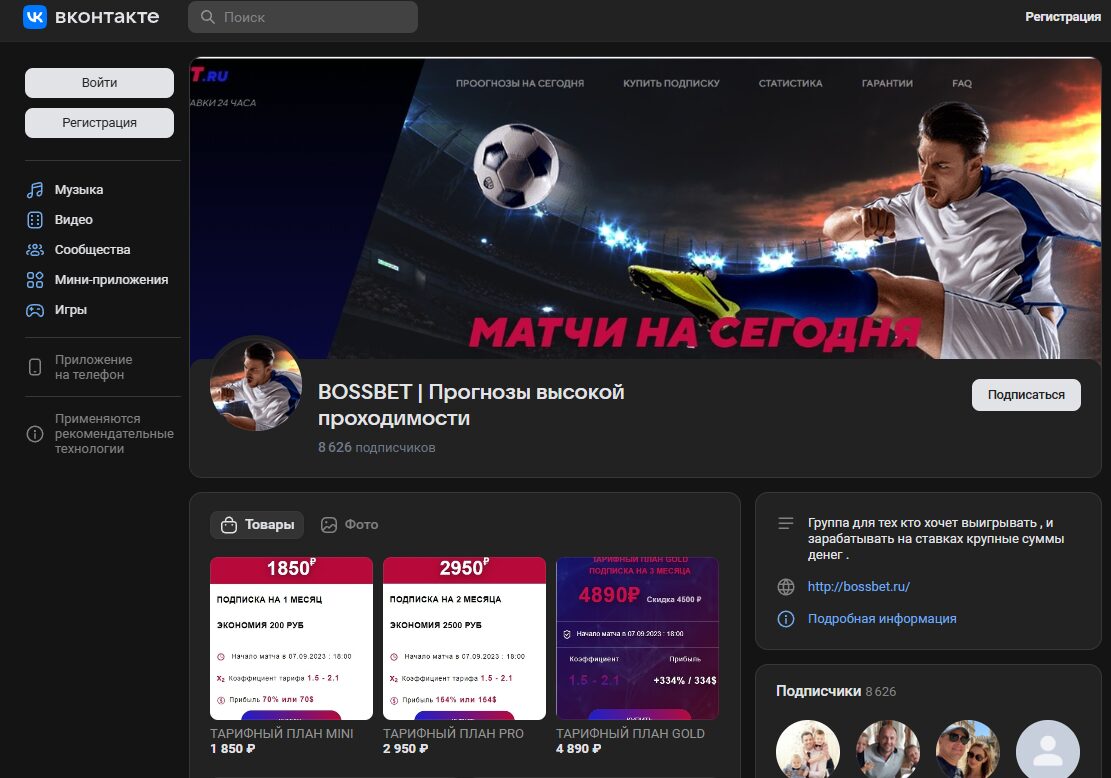Open the second subscriber avatar

pos(888,749)
